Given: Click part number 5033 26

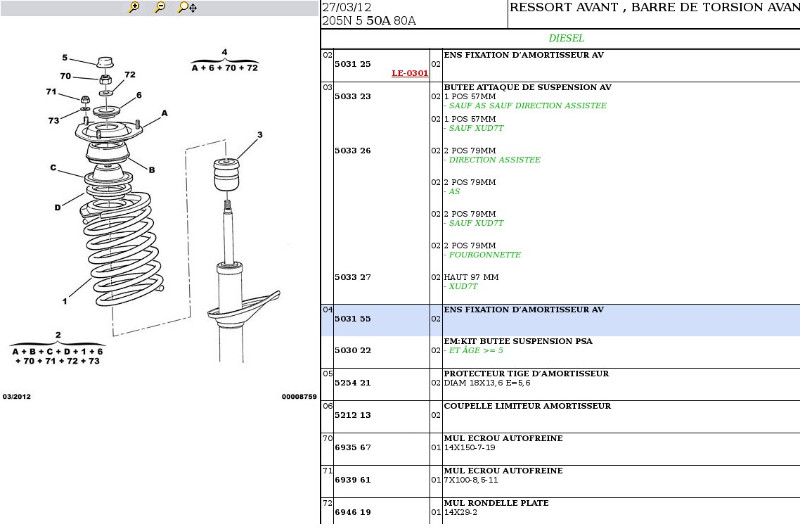Looking at the screenshot, I should pos(352,150).
